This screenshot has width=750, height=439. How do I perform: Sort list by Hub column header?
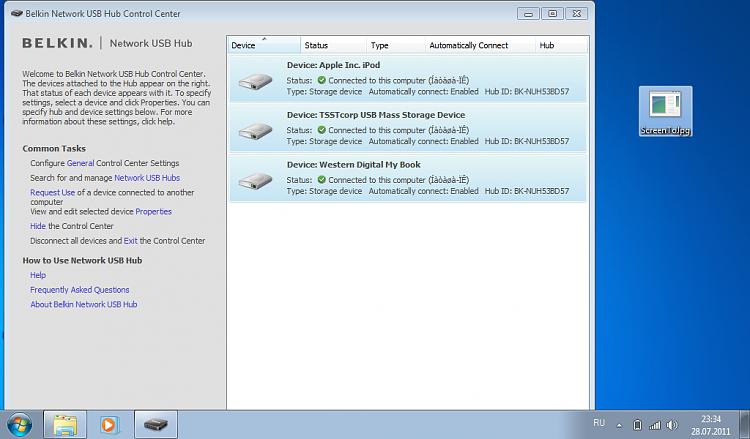coord(562,45)
